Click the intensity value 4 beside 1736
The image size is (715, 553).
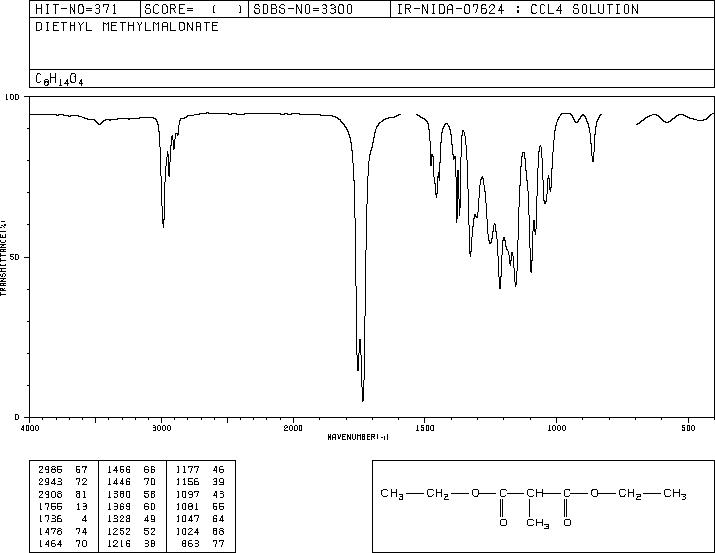(84, 519)
